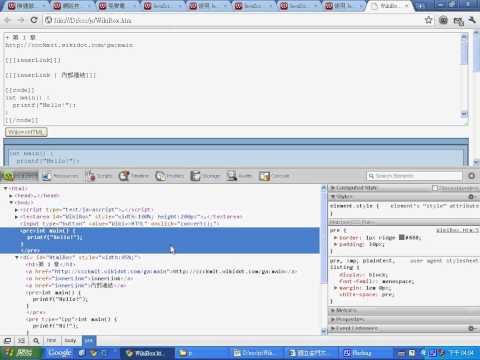Activate the inspect element magnifier
Screen dimensions: 480x360
click(36, 340)
